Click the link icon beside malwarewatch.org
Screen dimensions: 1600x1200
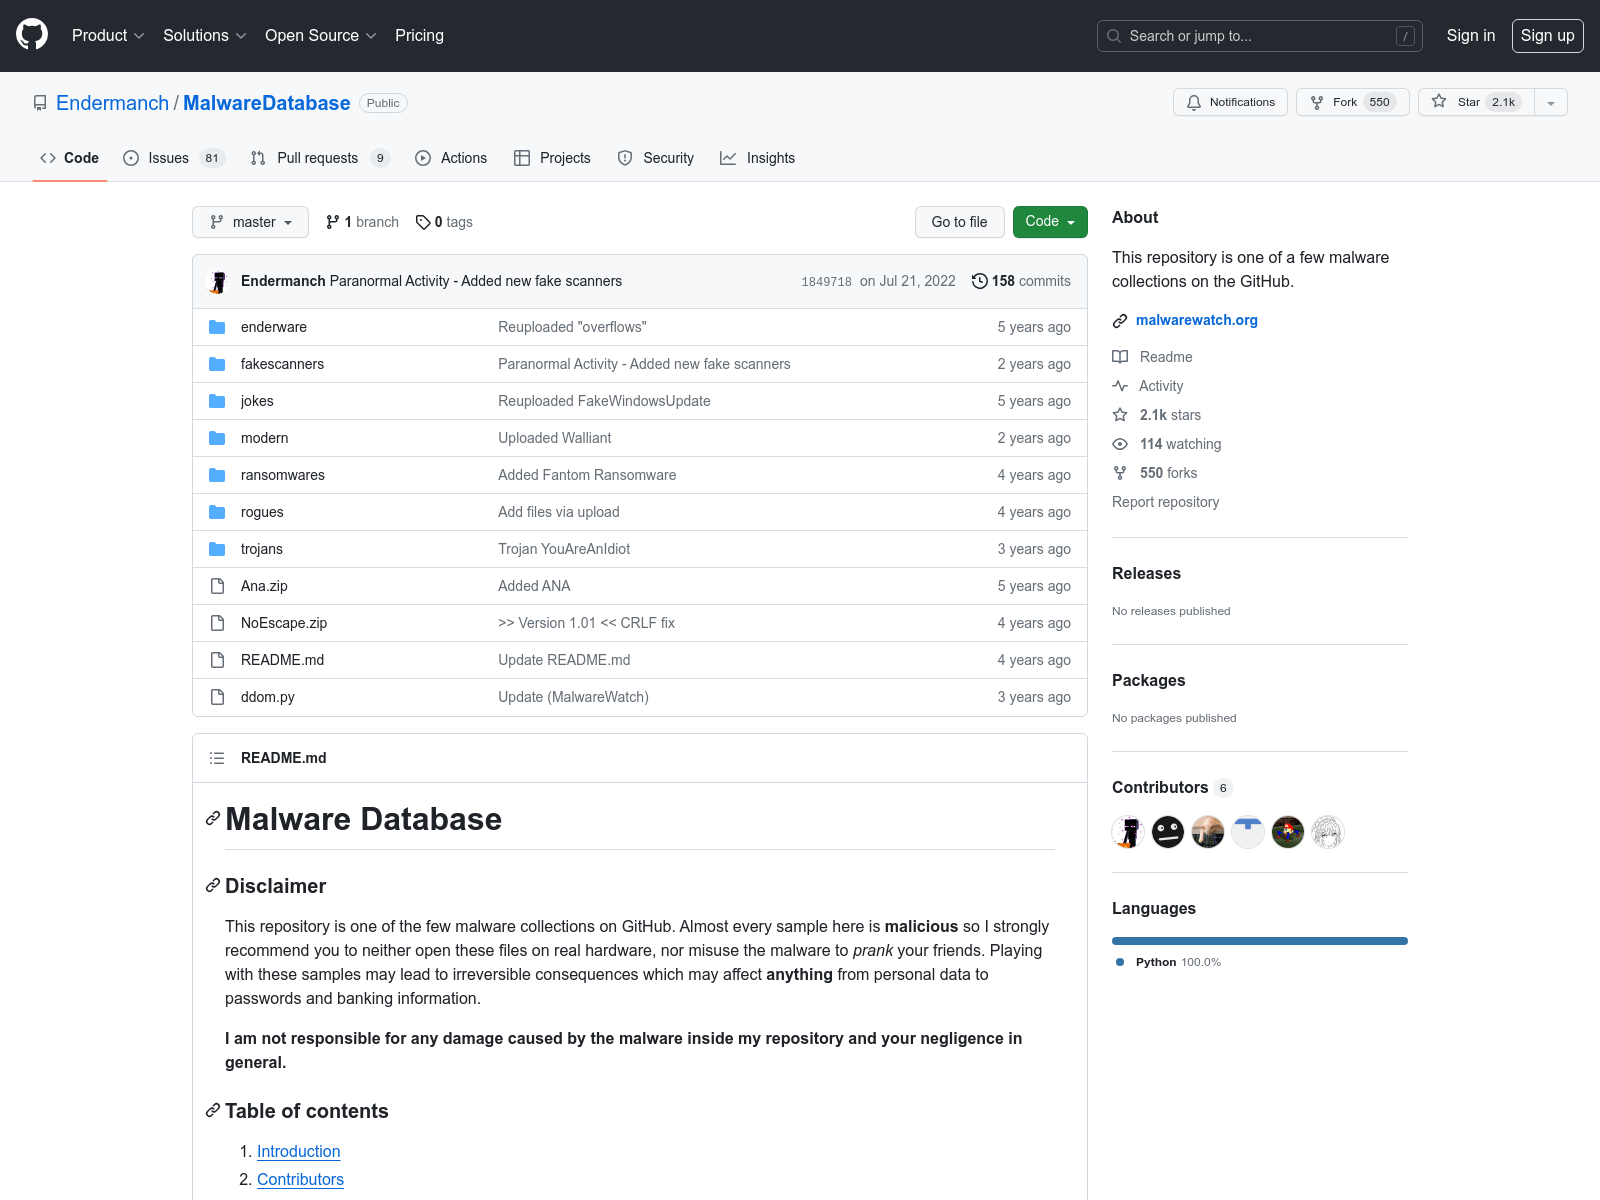1120,321
